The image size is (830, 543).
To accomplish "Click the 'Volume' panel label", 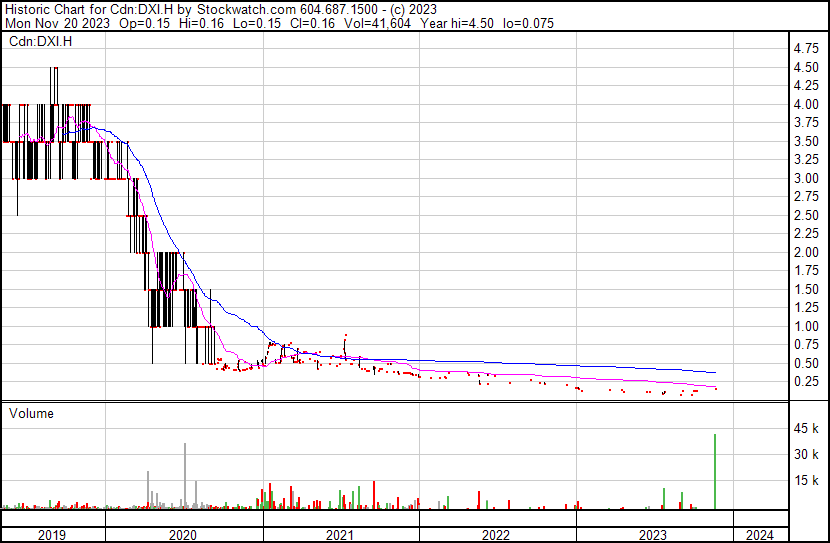I will click(x=31, y=413).
